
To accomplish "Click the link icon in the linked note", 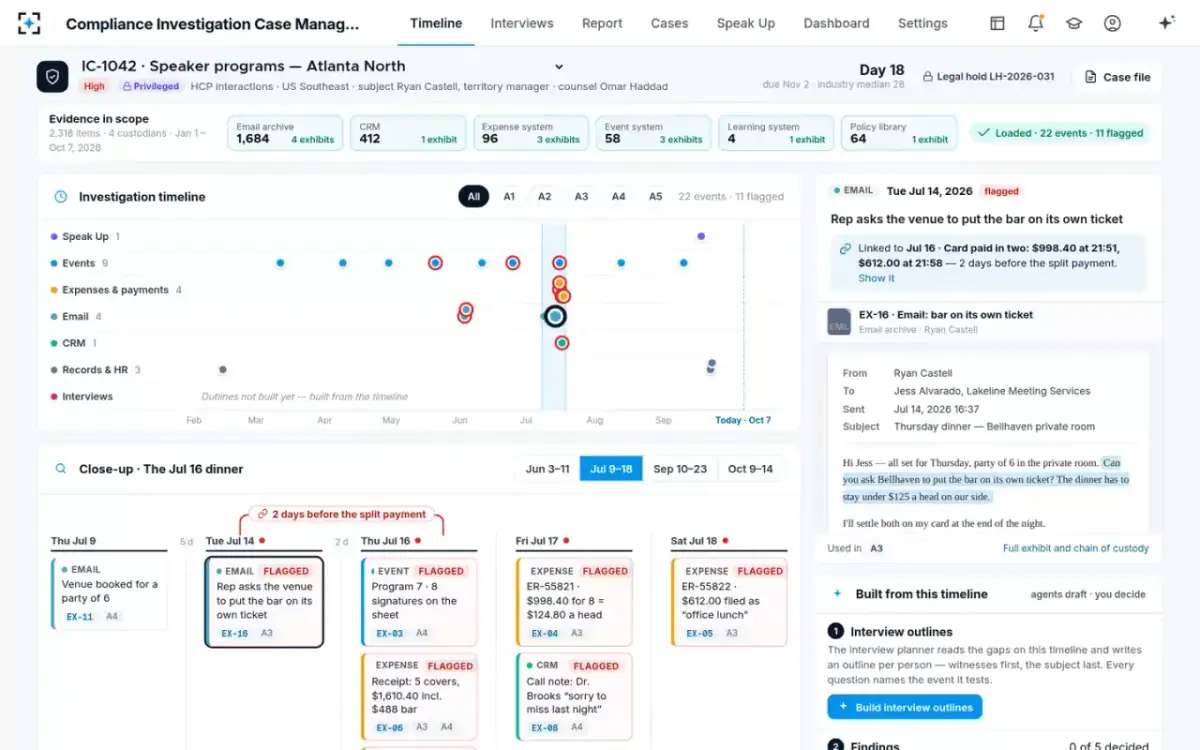I will click(845, 248).
